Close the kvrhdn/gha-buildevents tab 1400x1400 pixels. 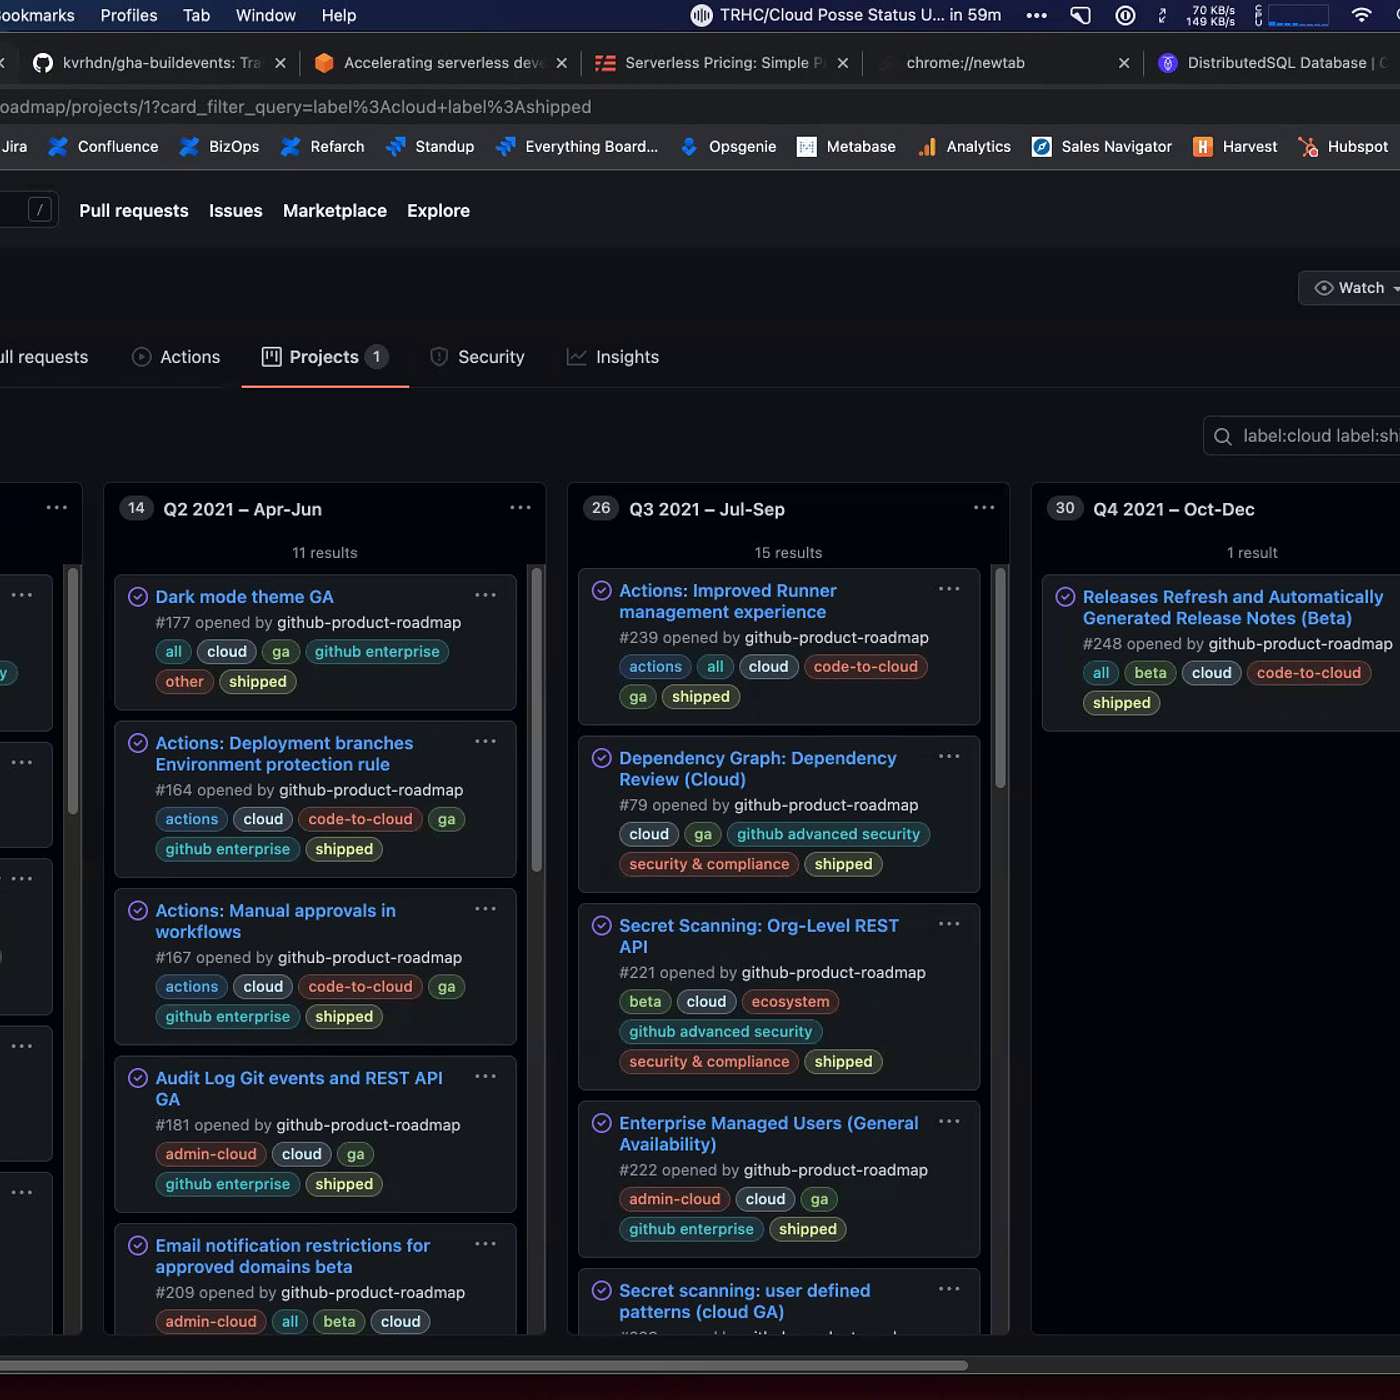(280, 63)
